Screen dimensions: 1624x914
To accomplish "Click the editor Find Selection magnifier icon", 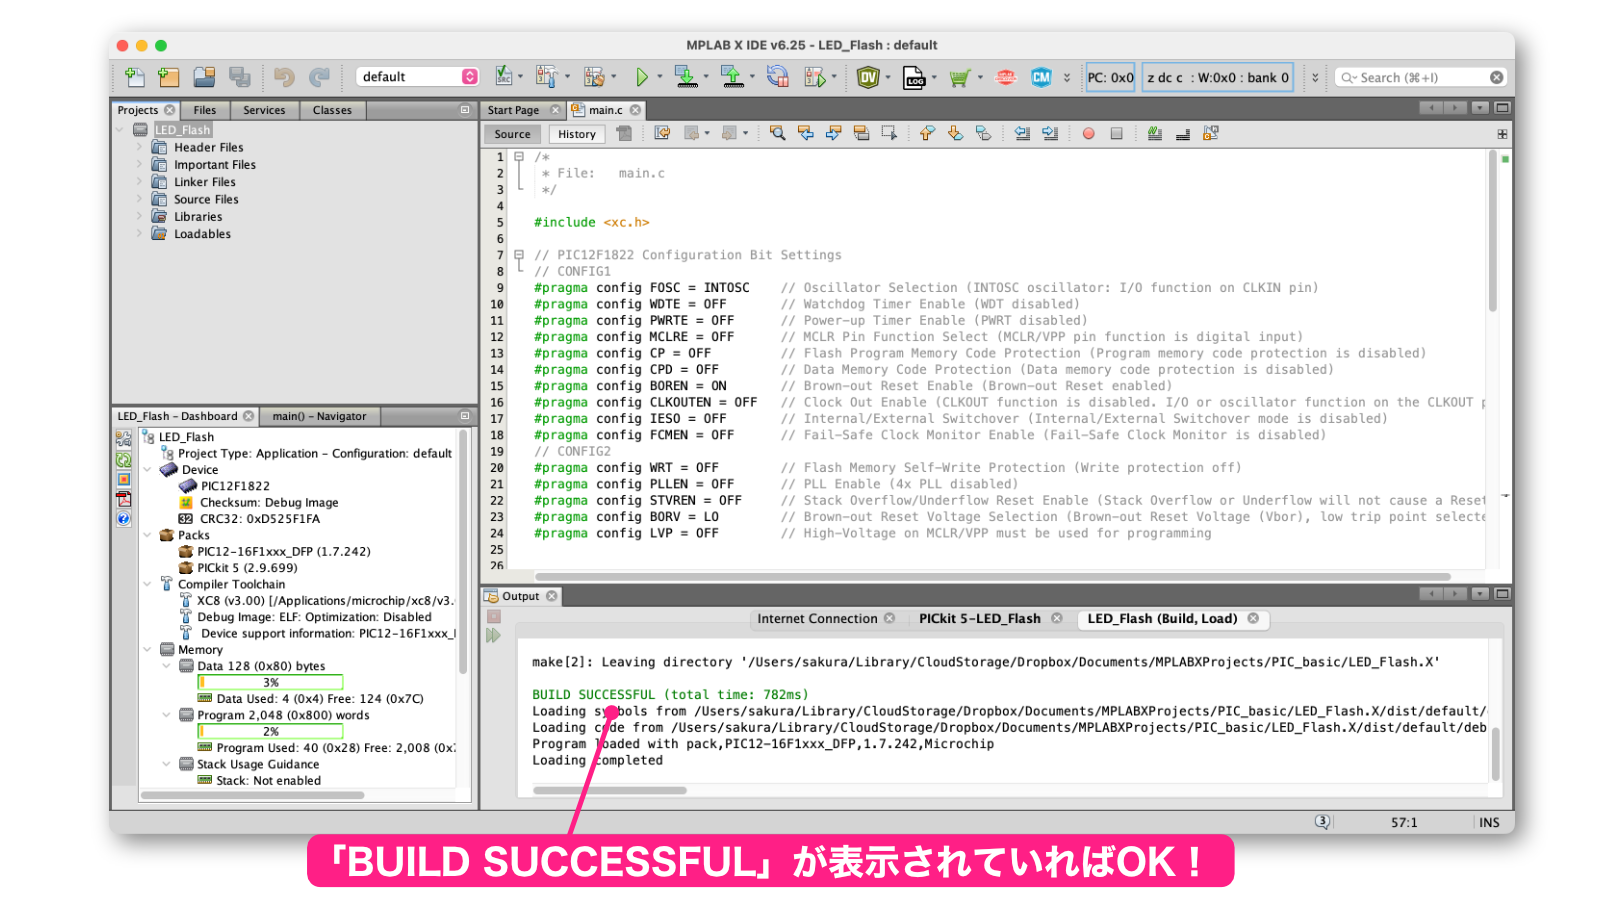I will (x=777, y=133).
